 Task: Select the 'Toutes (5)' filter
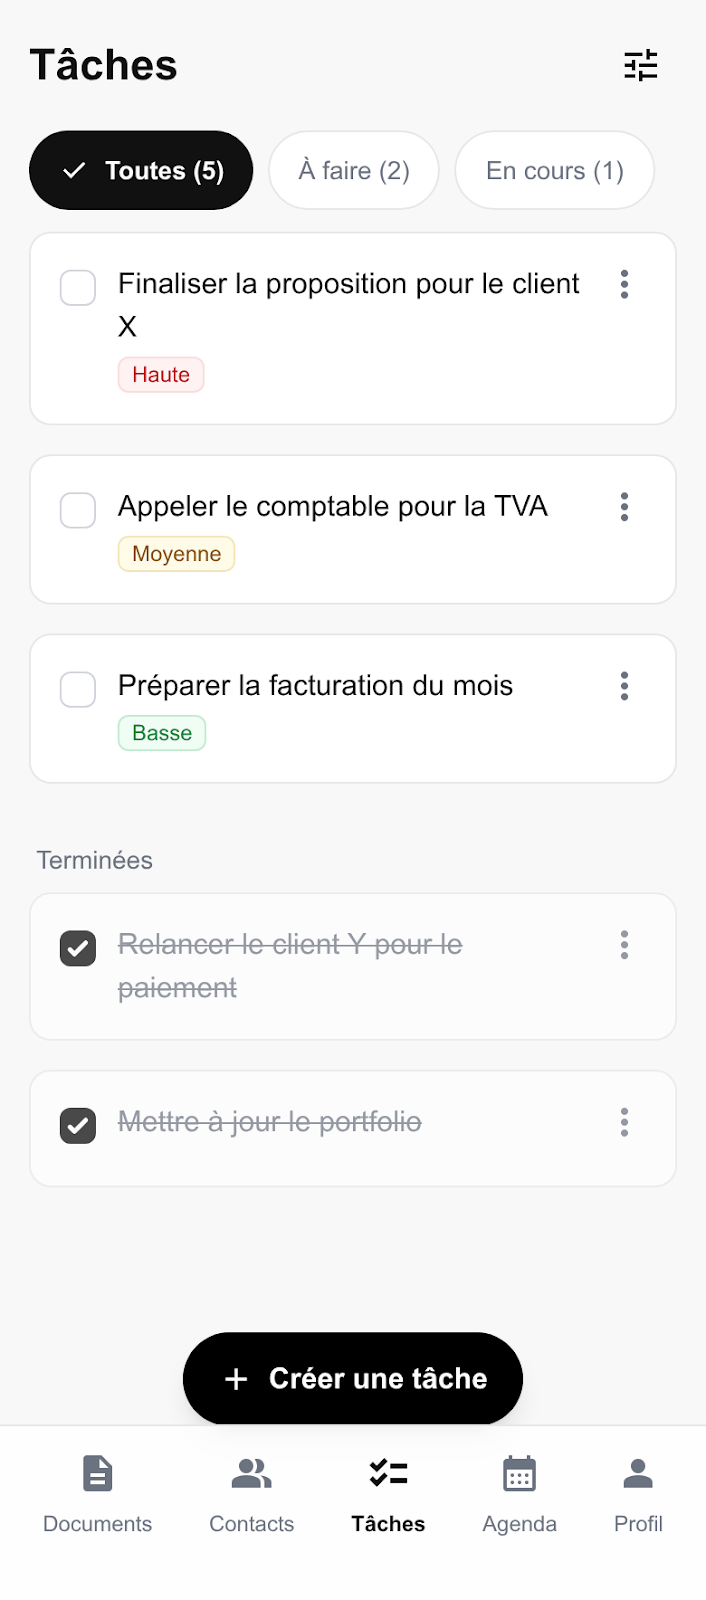point(140,170)
